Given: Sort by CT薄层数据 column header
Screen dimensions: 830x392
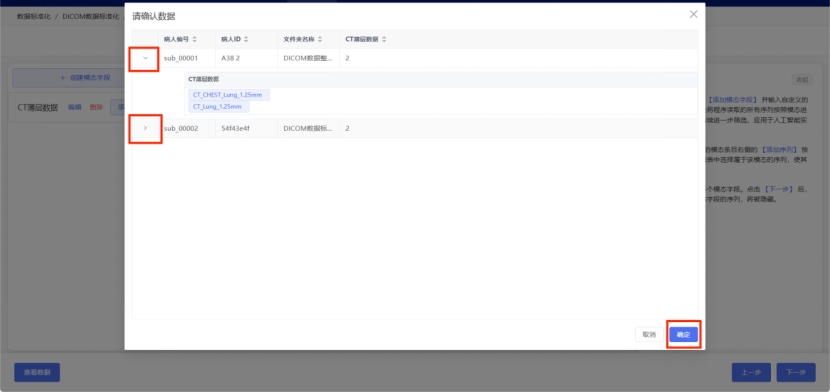Looking at the screenshot, I should [x=366, y=39].
